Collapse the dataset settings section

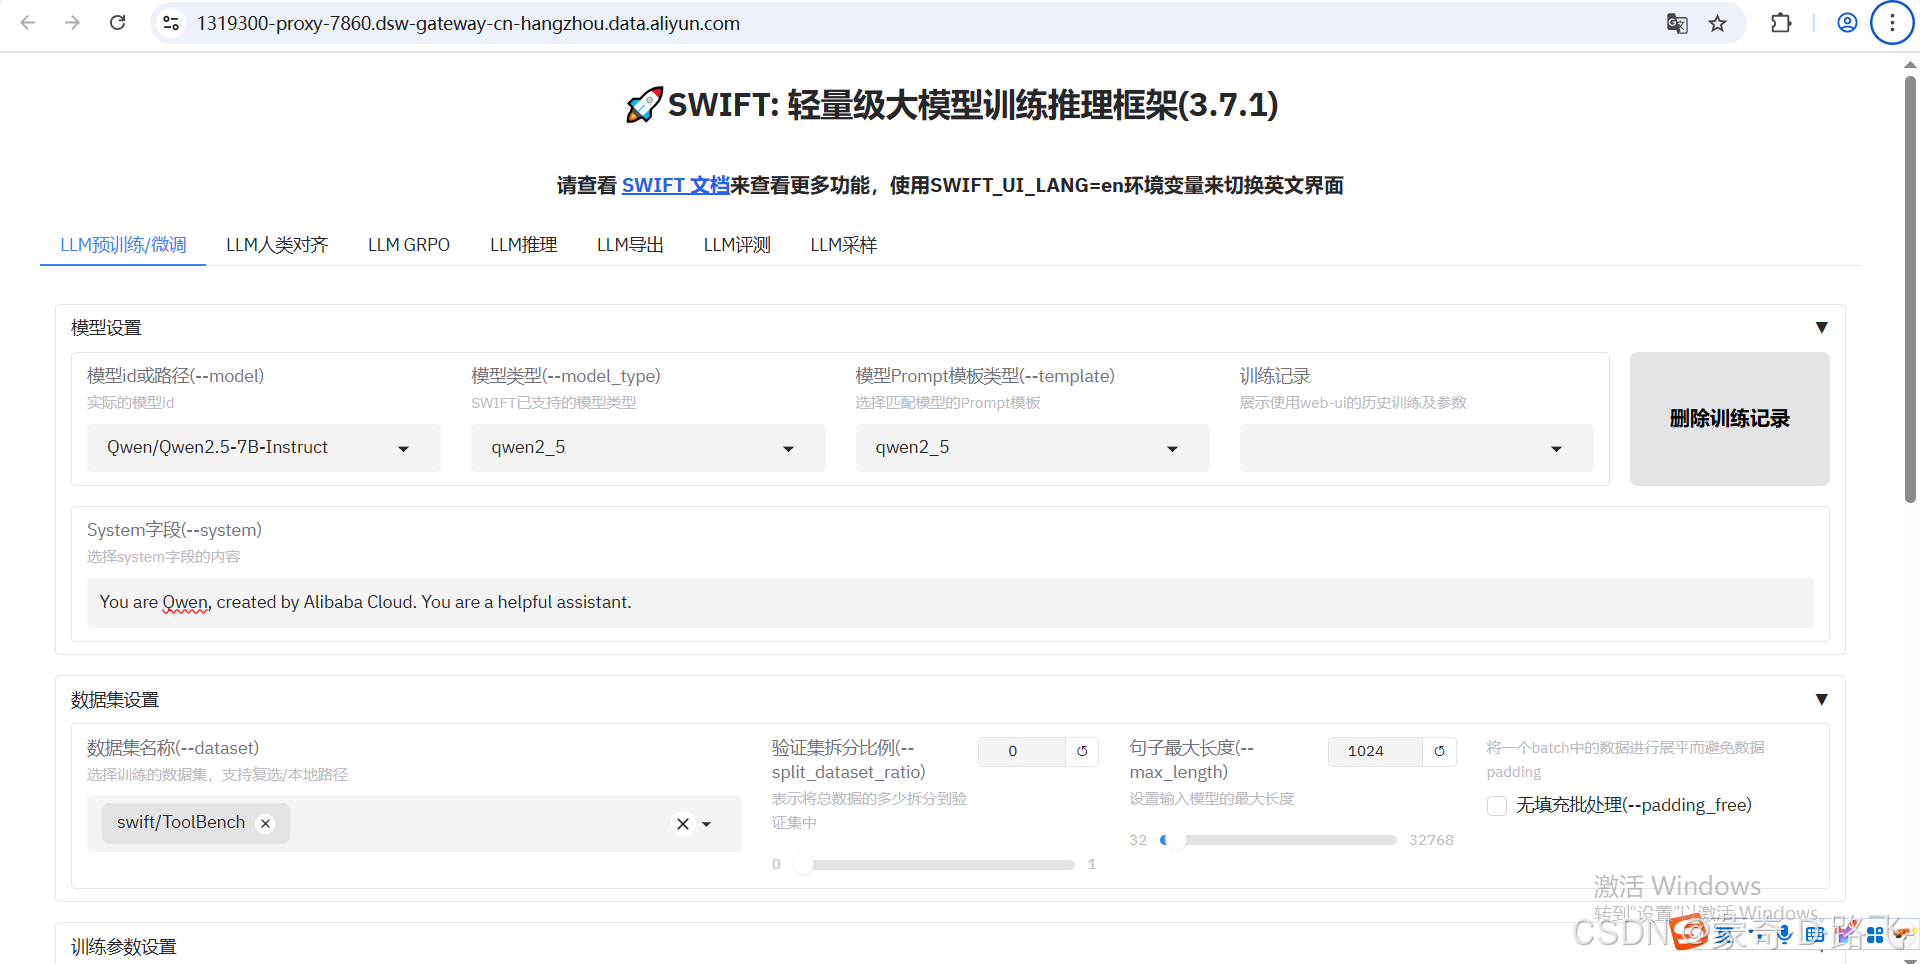(x=1821, y=700)
